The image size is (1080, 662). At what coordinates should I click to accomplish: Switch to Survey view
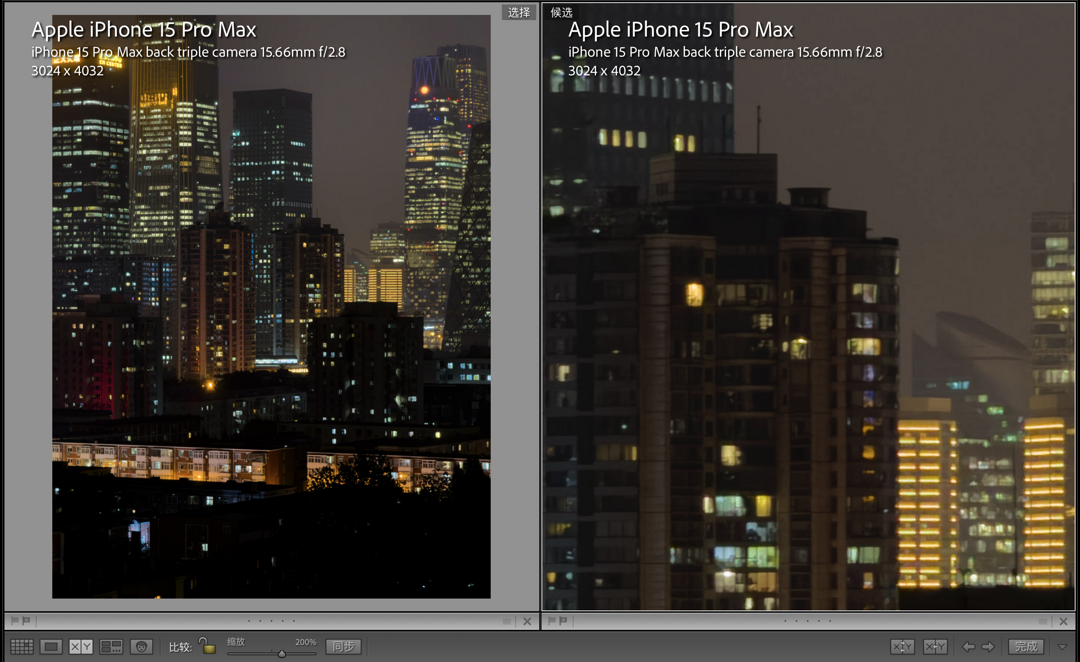[111, 647]
